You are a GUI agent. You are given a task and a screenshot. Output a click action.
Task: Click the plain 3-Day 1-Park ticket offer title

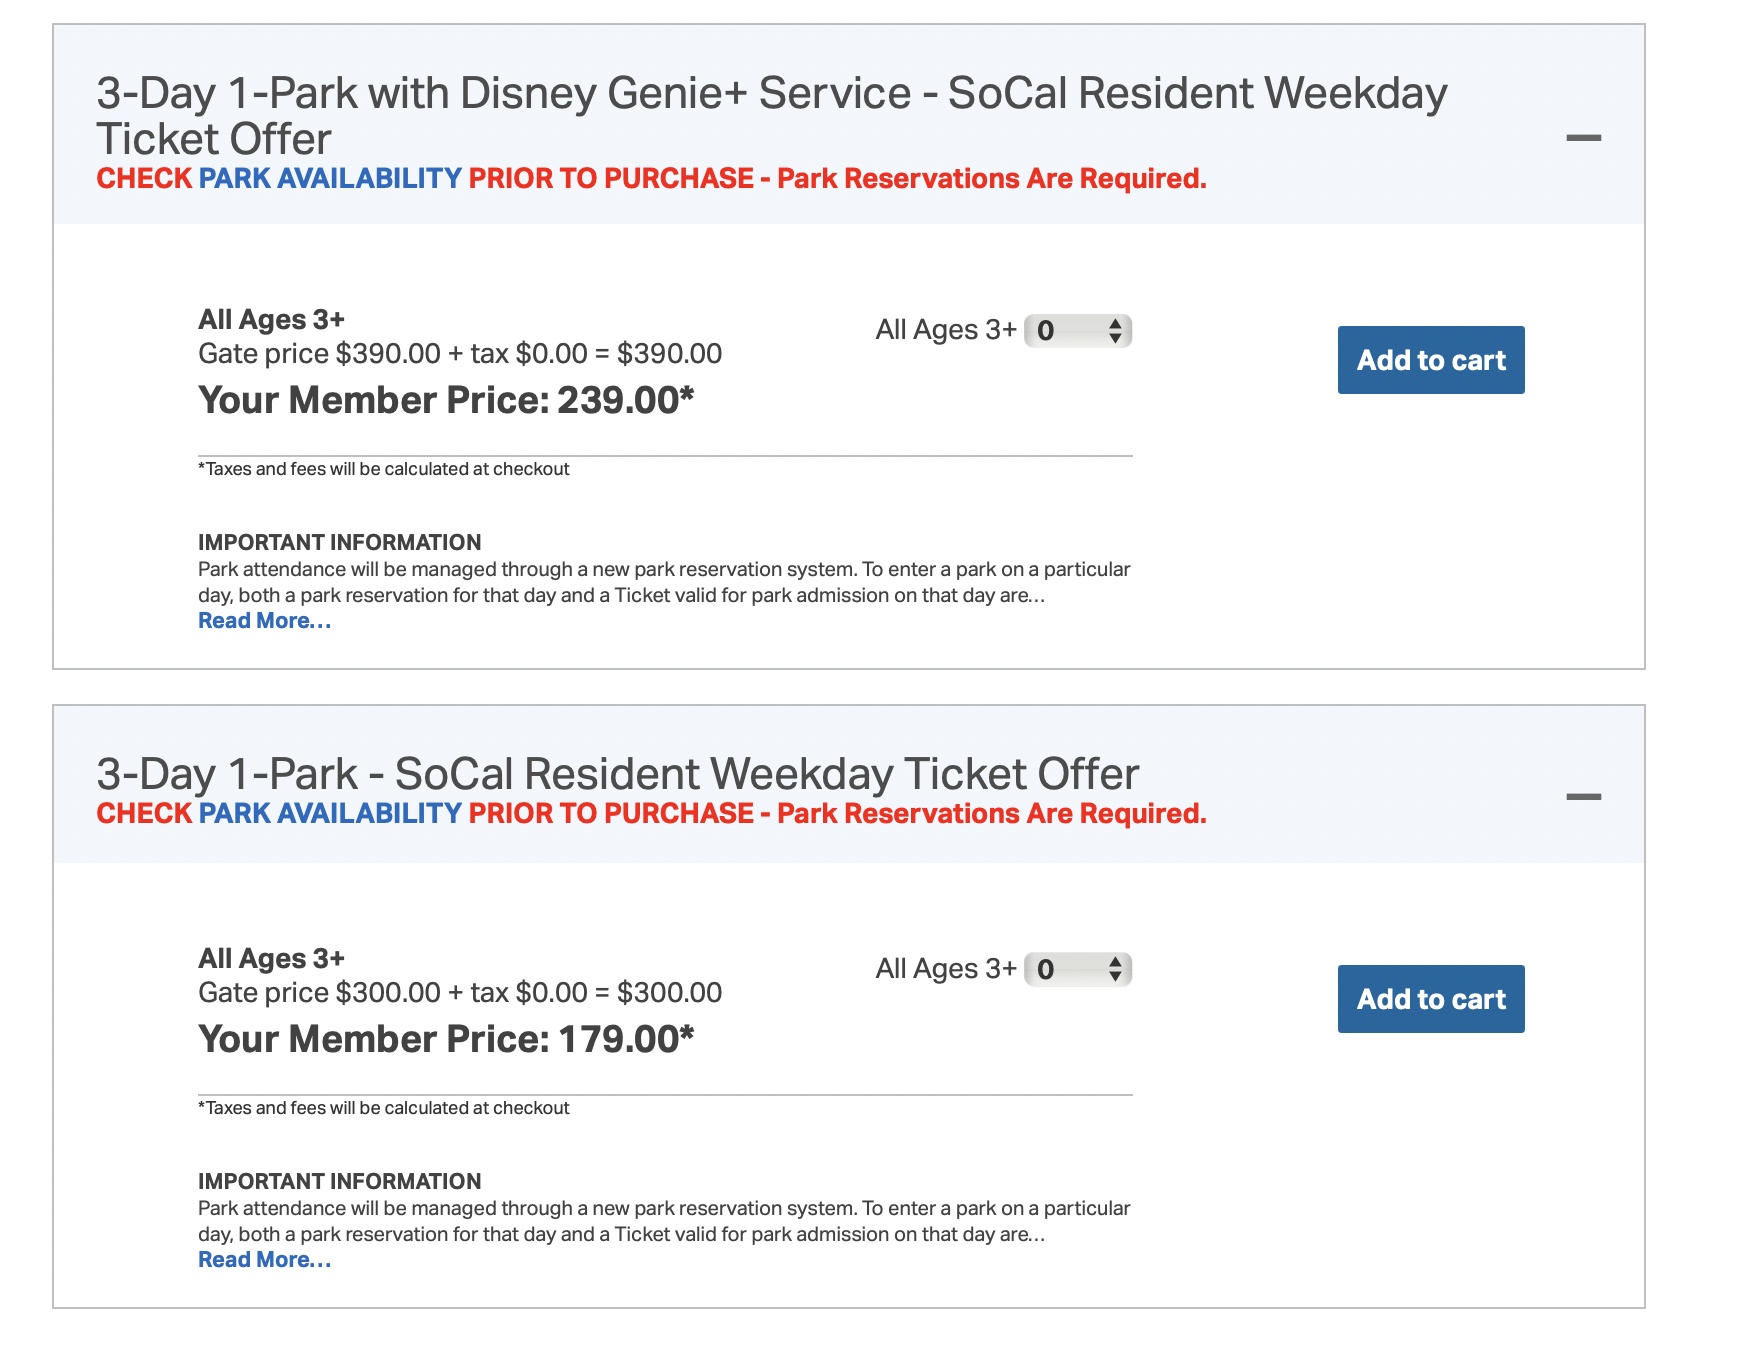point(617,774)
